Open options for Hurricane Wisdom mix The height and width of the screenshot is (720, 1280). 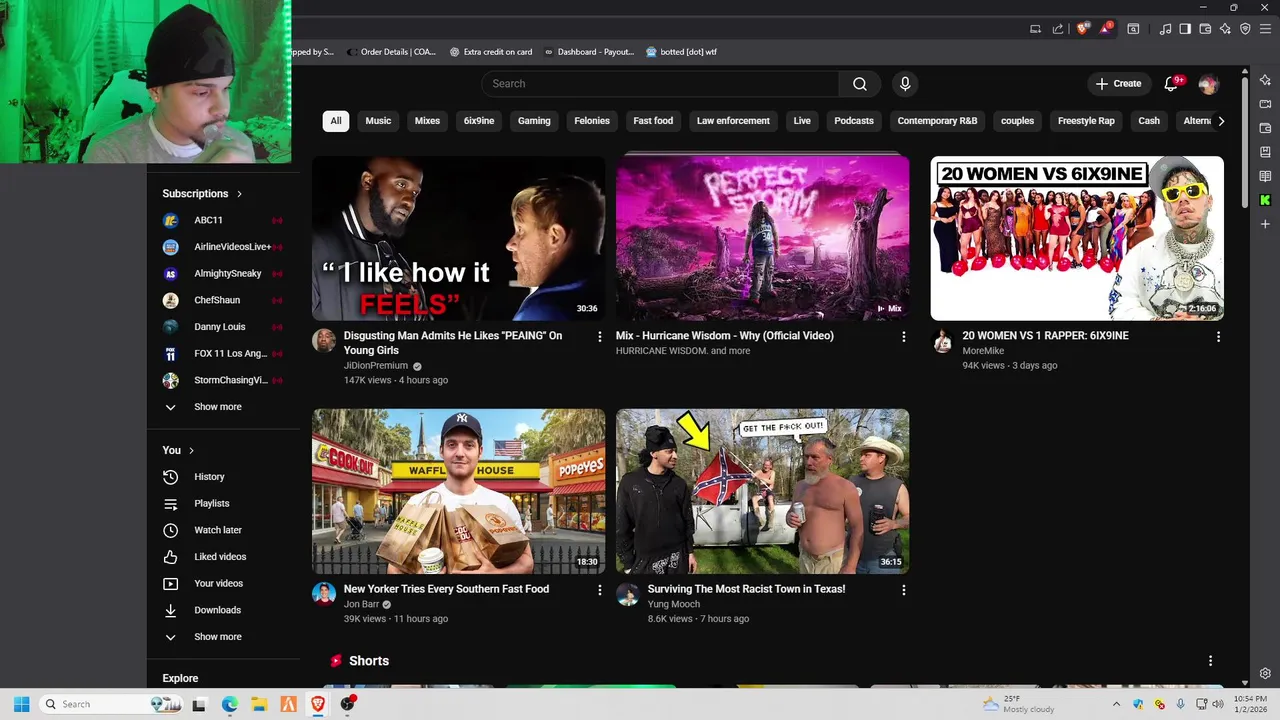(x=904, y=337)
